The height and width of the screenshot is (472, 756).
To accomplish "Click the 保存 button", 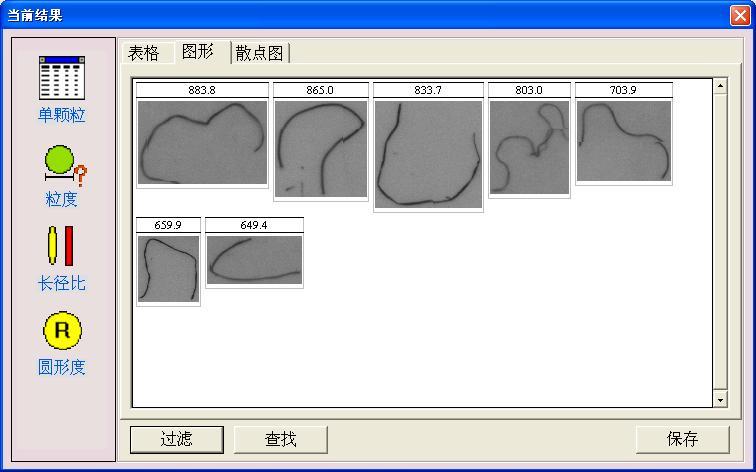I will pos(683,439).
